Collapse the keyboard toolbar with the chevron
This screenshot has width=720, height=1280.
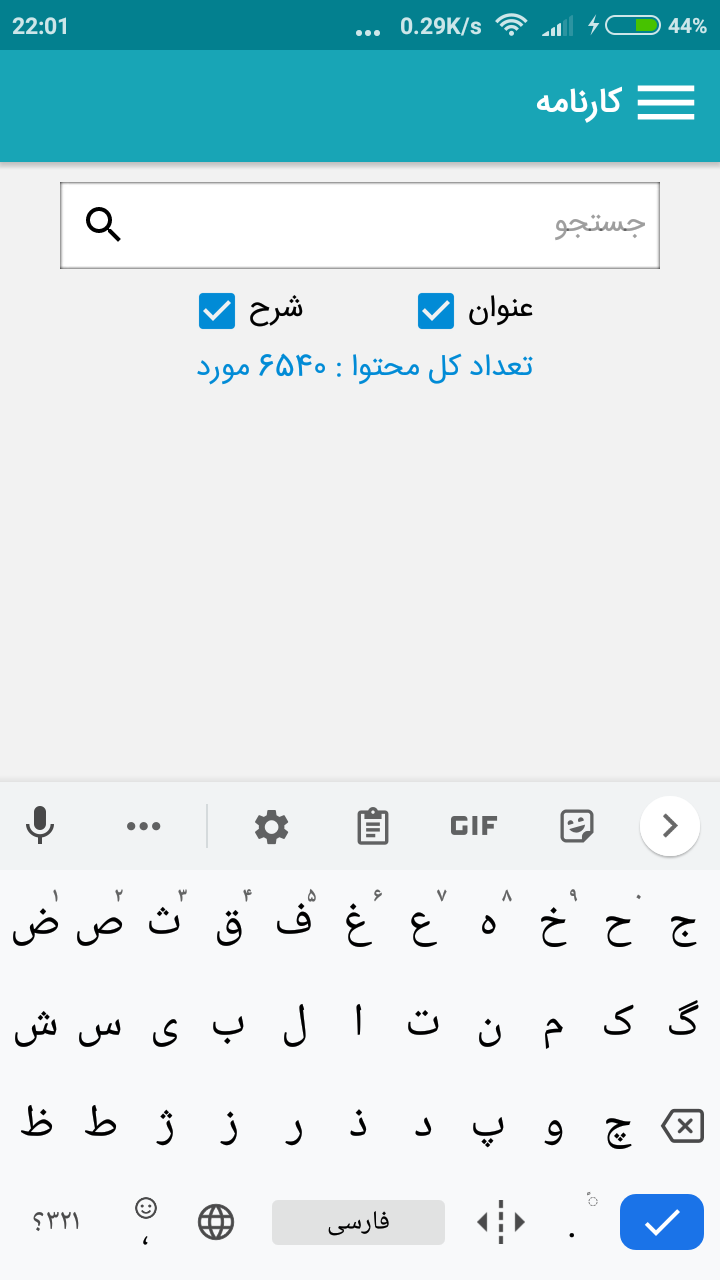(669, 826)
